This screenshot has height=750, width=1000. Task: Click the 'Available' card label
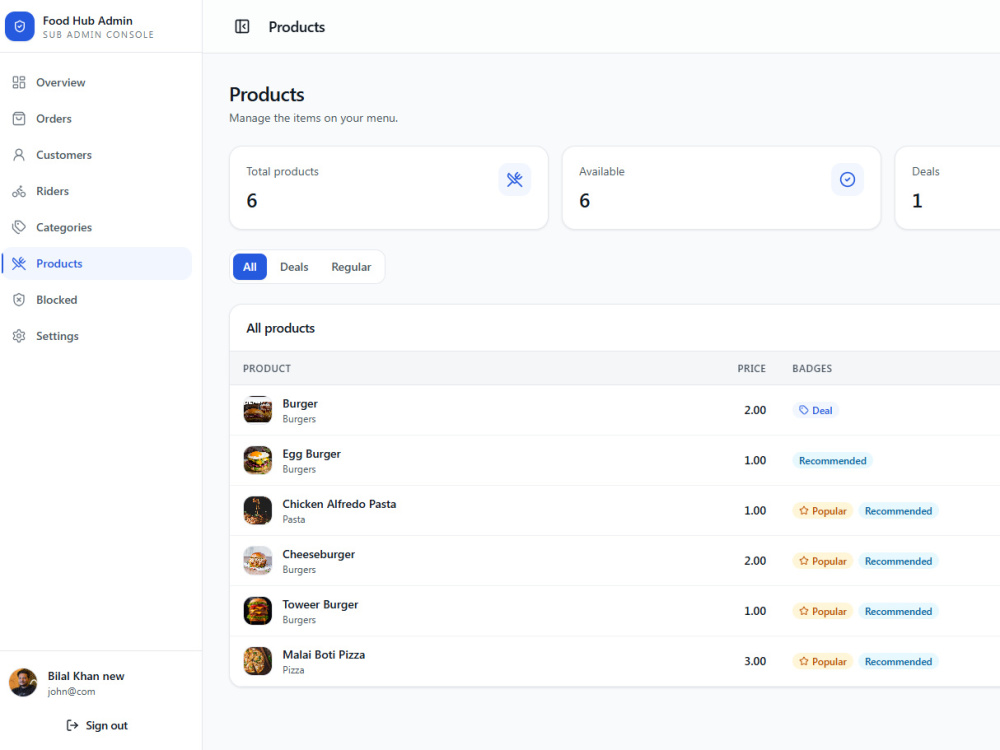tap(601, 172)
